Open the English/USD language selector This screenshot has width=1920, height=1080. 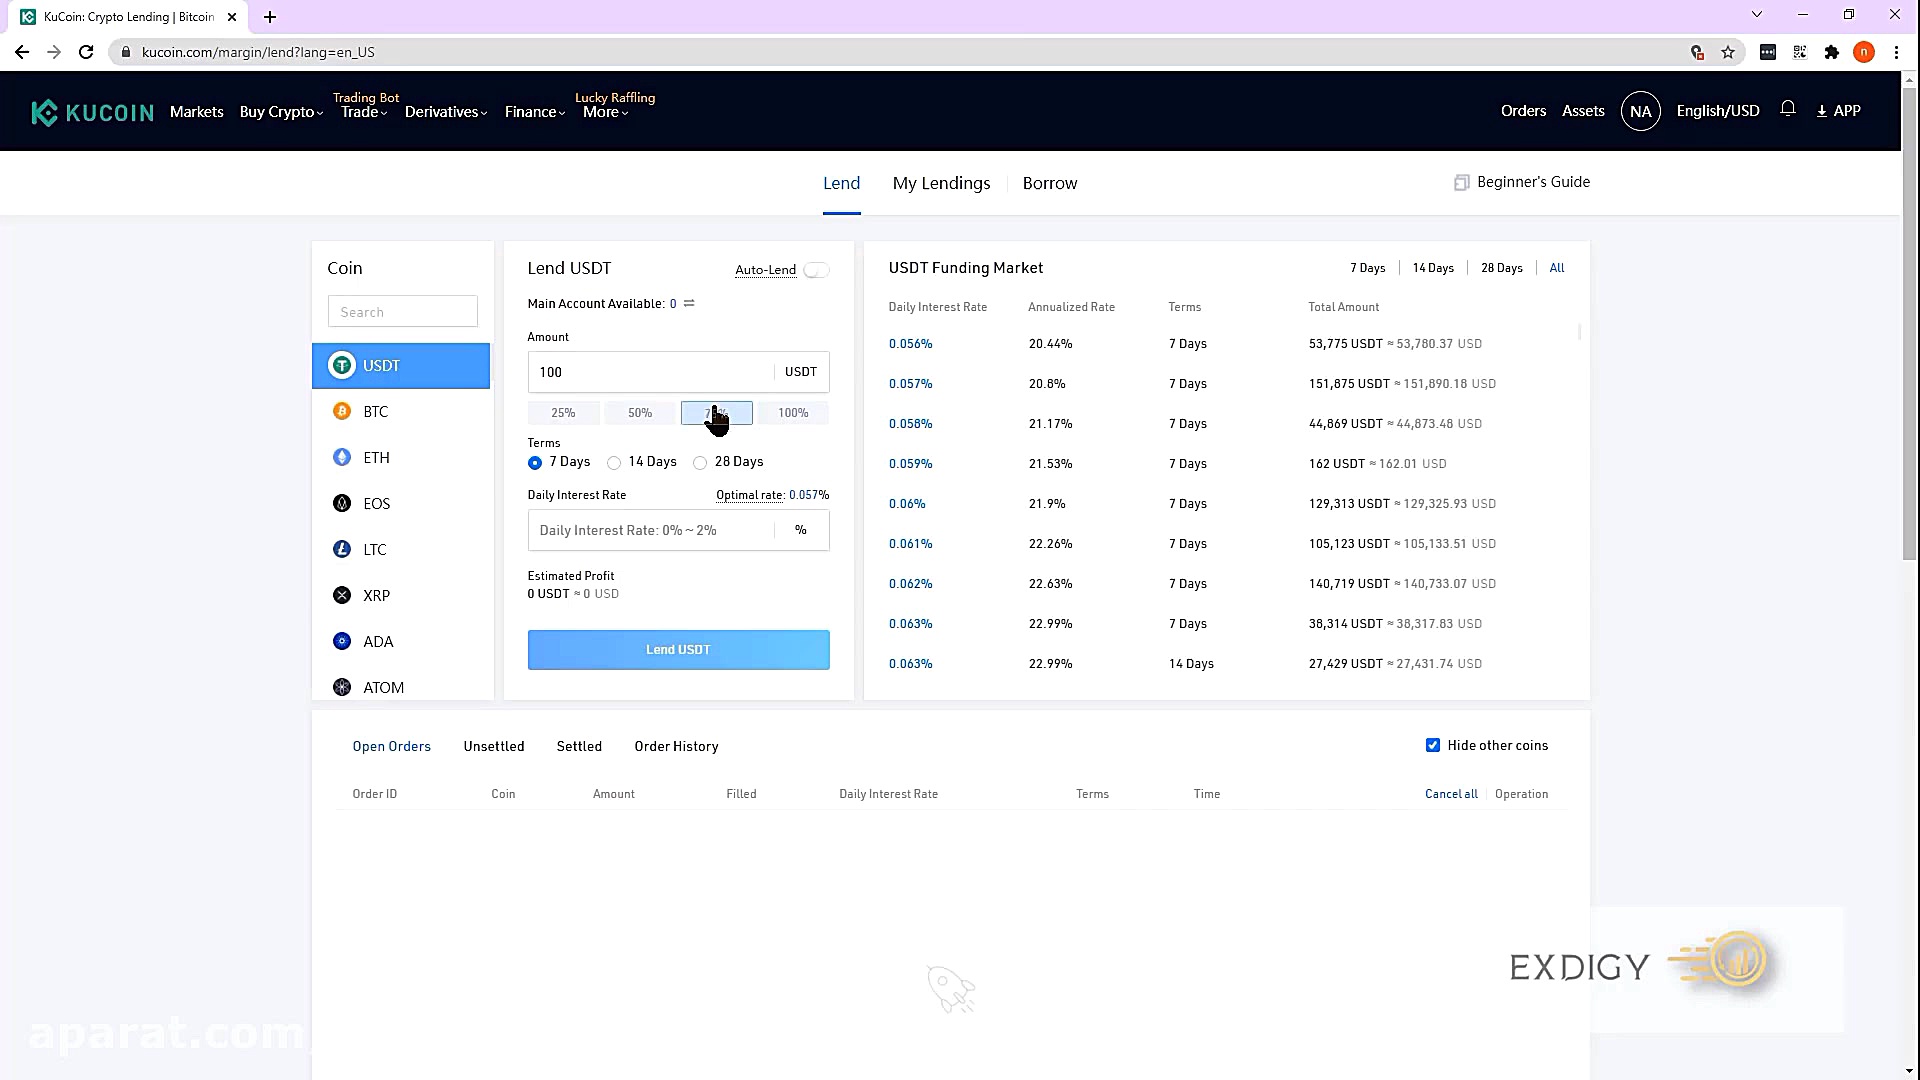(1718, 111)
